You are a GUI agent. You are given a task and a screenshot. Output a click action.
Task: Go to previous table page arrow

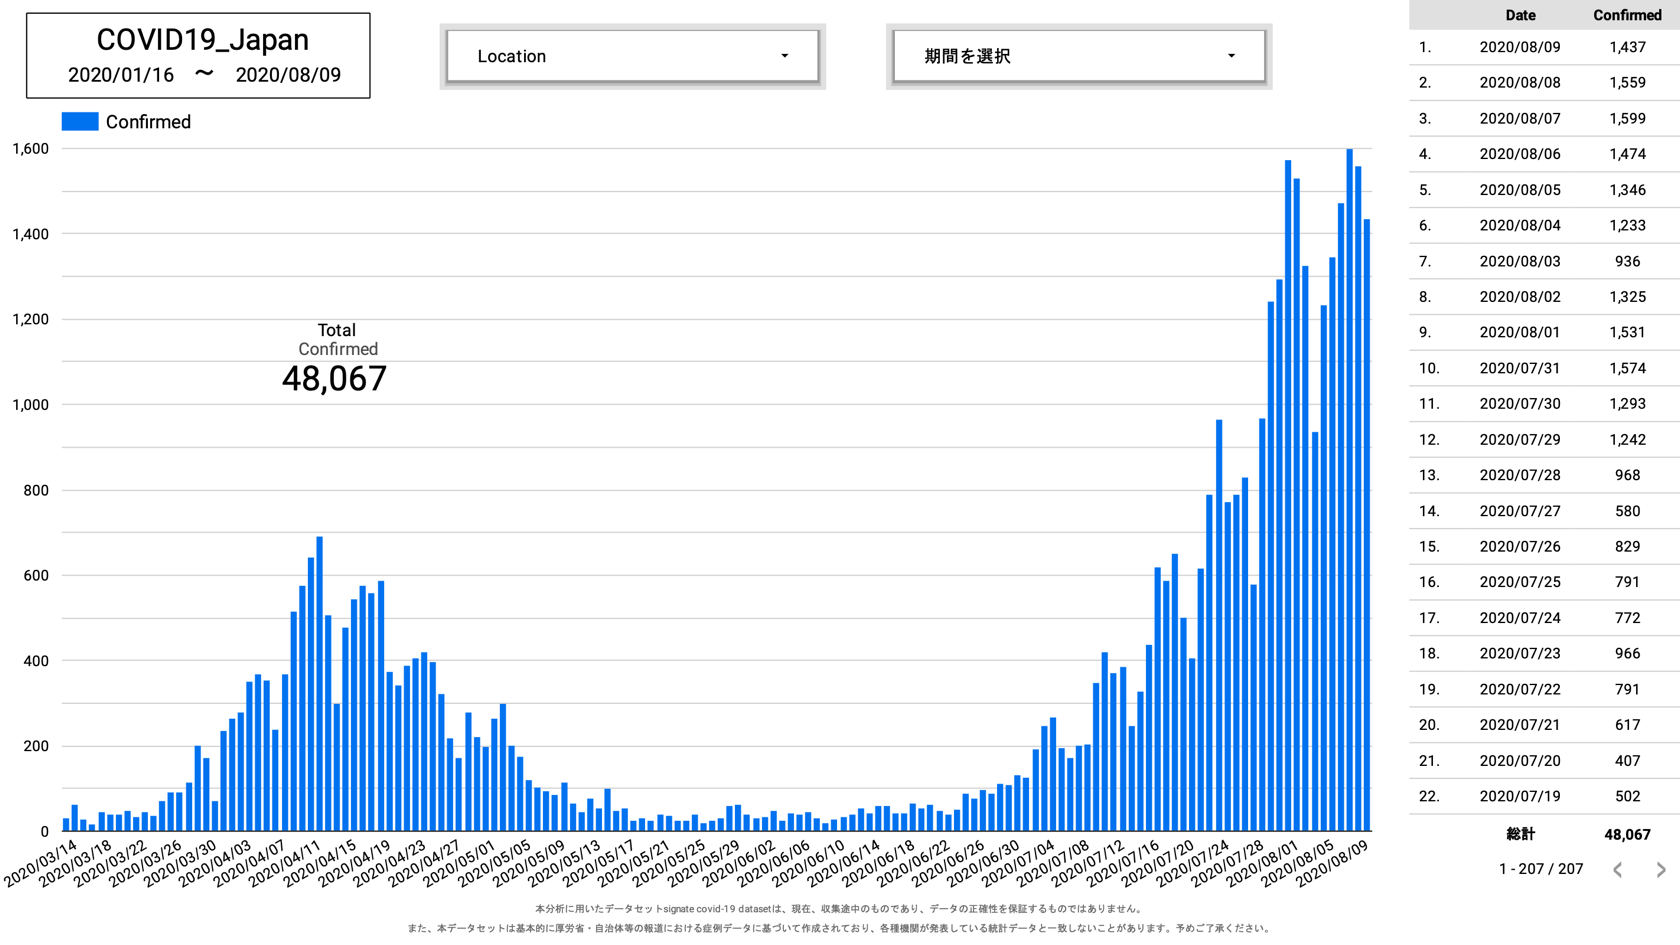click(x=1617, y=870)
